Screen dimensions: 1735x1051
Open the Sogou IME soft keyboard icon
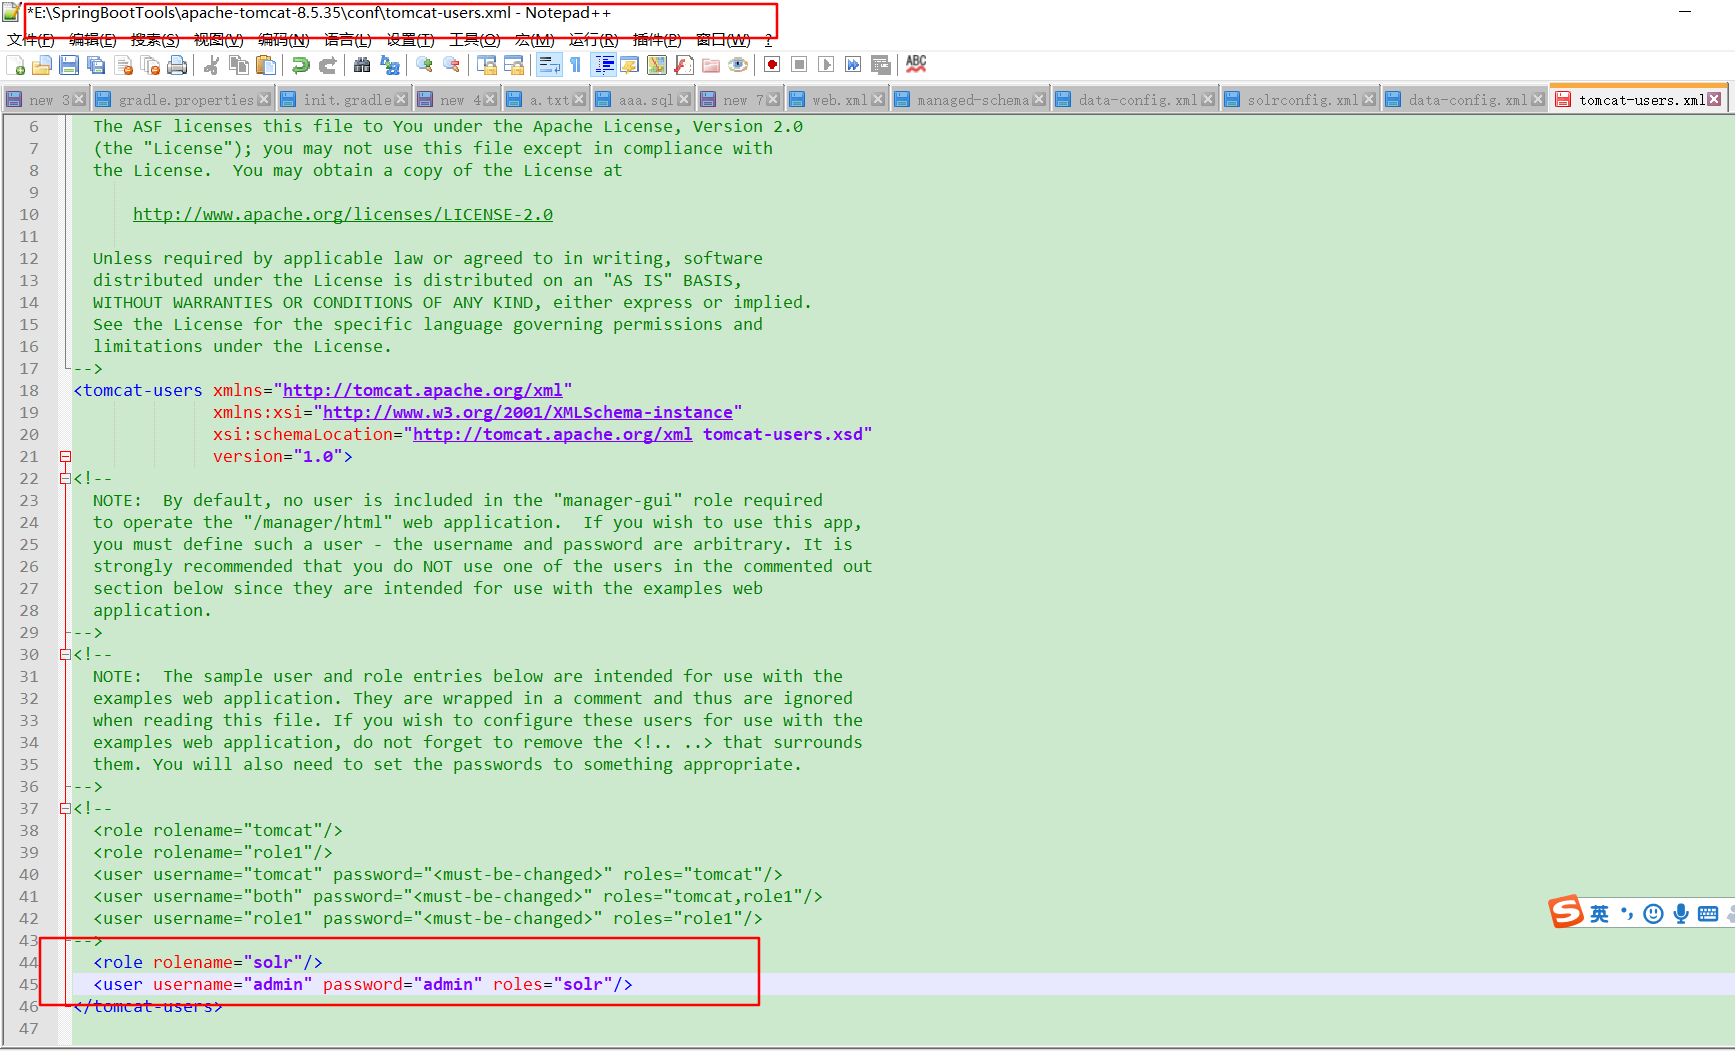click(x=1708, y=913)
